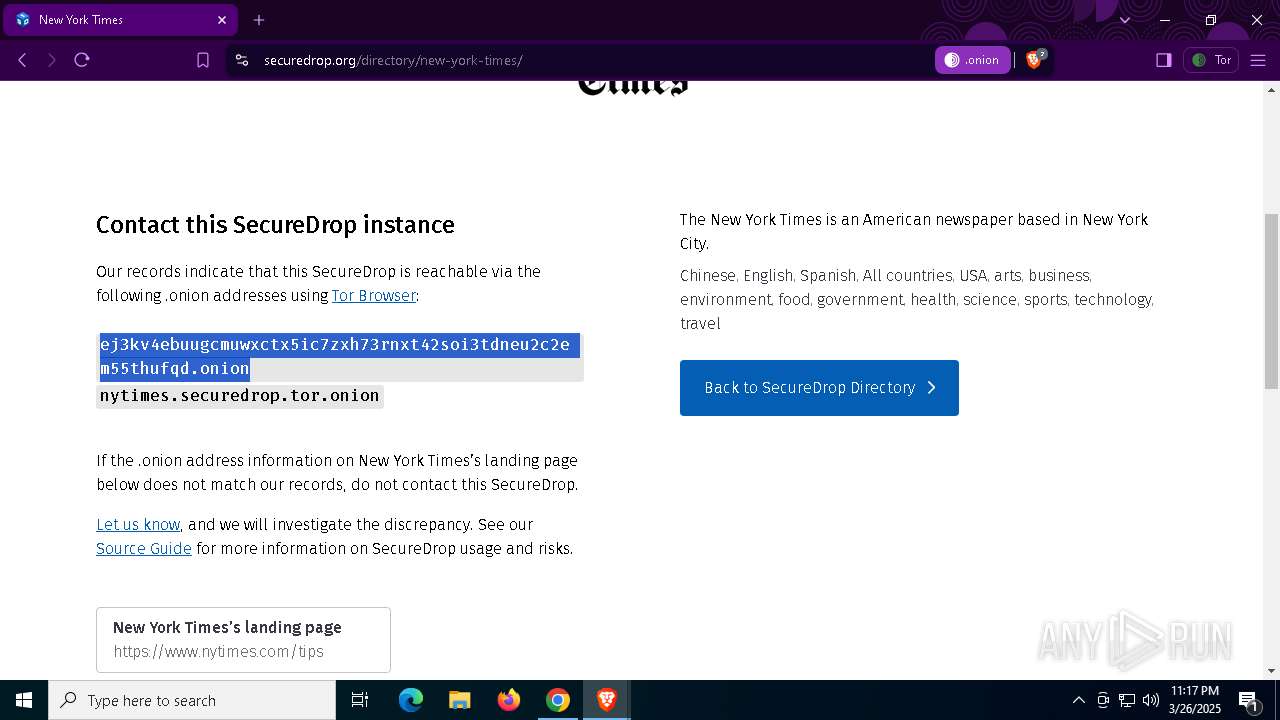The image size is (1280, 720).
Task: Expand the tab search dropdown arrow
Action: point(1125,20)
